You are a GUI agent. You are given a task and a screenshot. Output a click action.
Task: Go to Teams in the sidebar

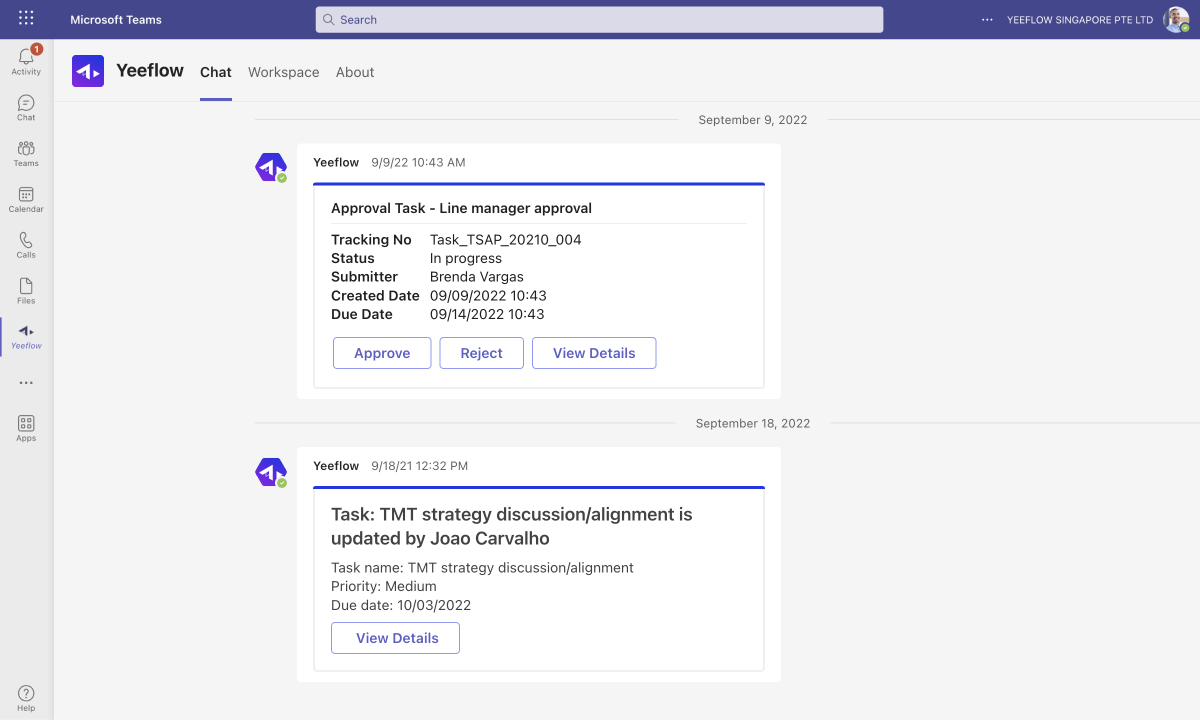coord(26,153)
